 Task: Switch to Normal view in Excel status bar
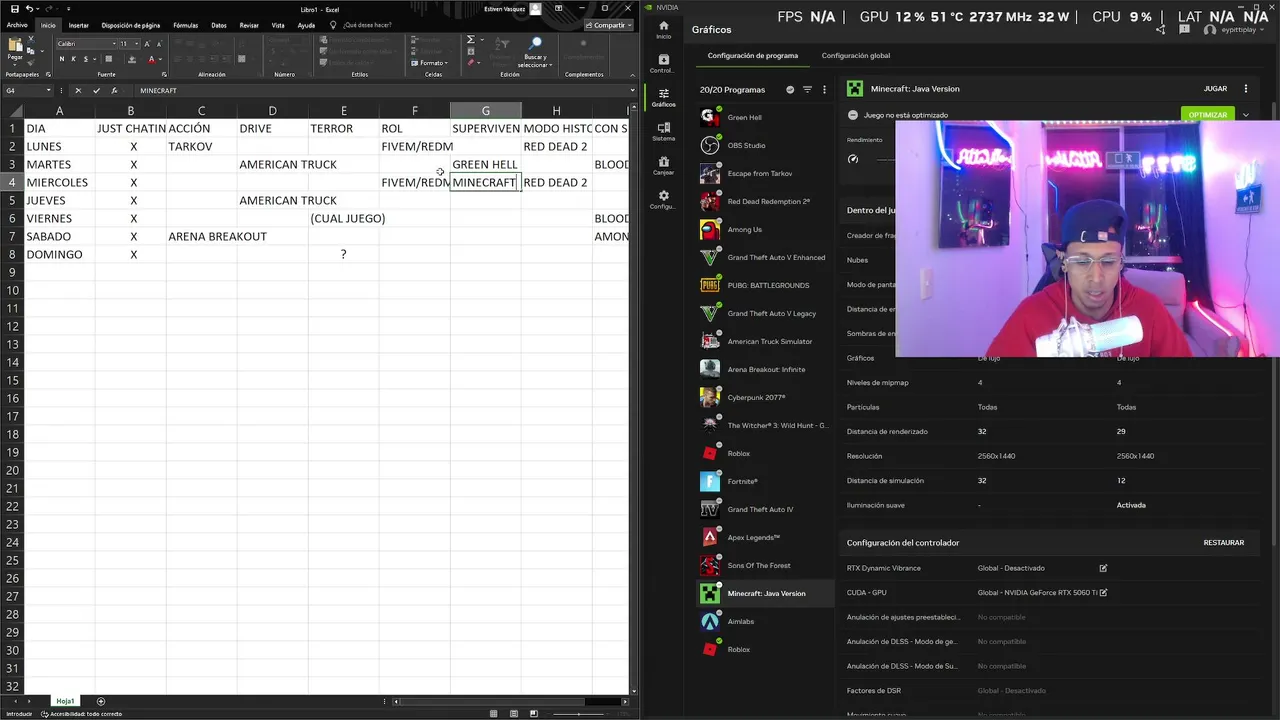493,714
